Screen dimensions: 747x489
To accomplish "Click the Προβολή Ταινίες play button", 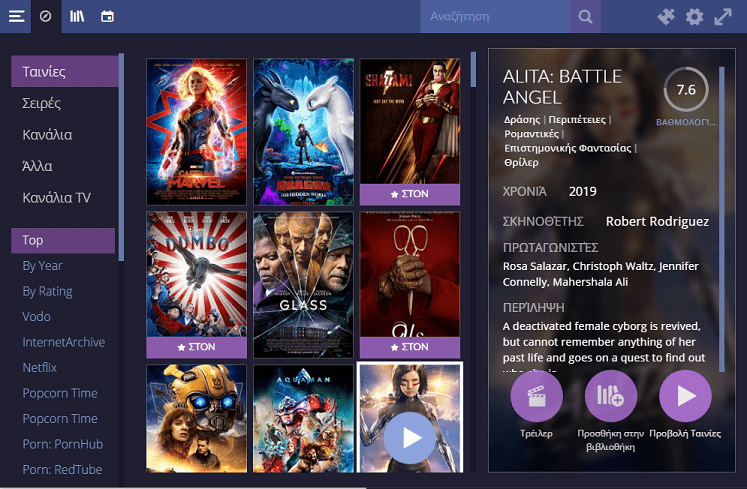I will (x=685, y=396).
